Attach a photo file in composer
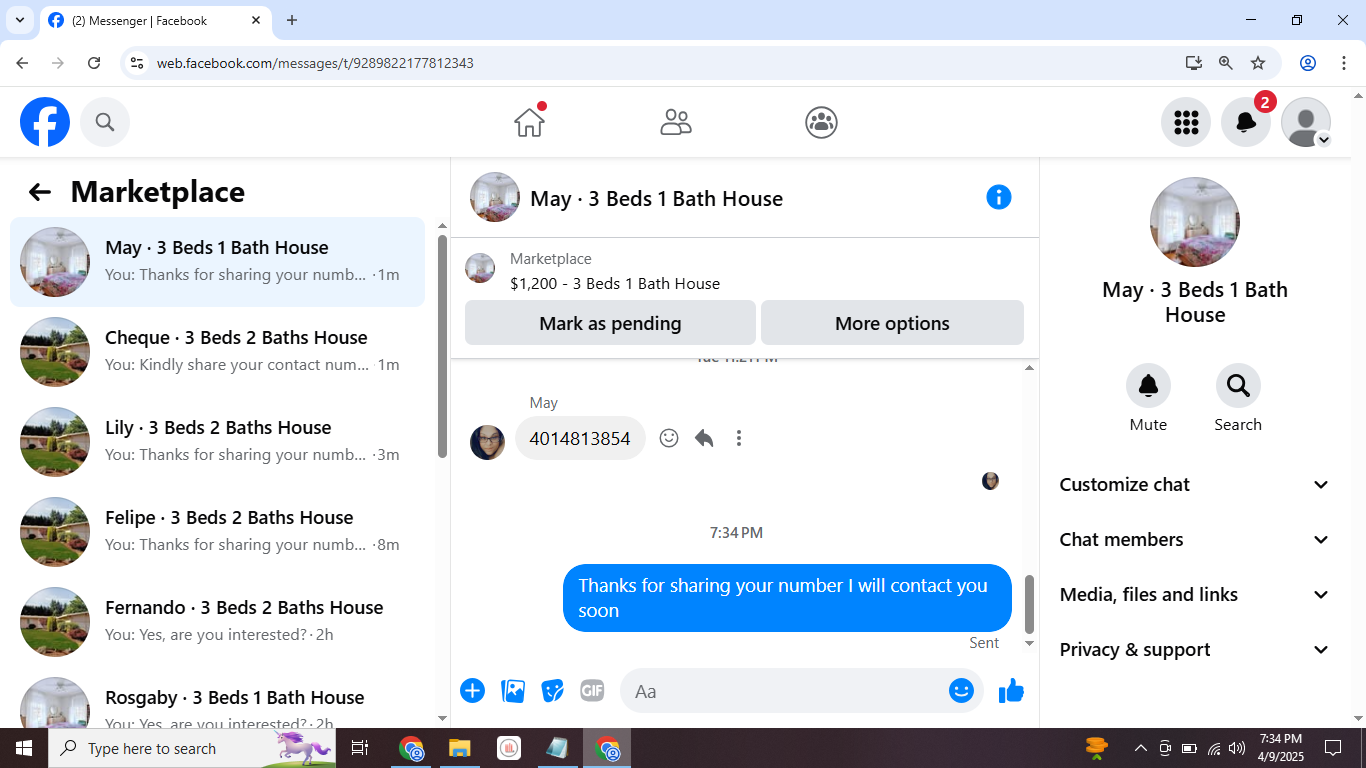This screenshot has width=1366, height=768. (513, 690)
